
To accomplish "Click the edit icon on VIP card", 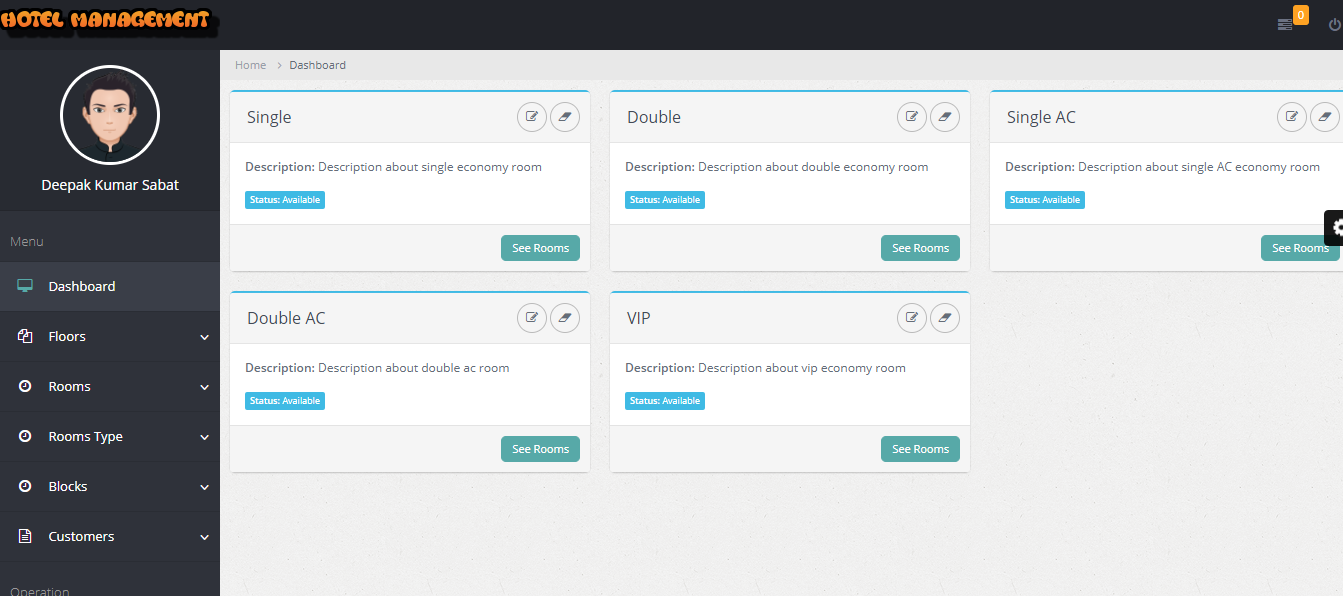I will point(912,318).
